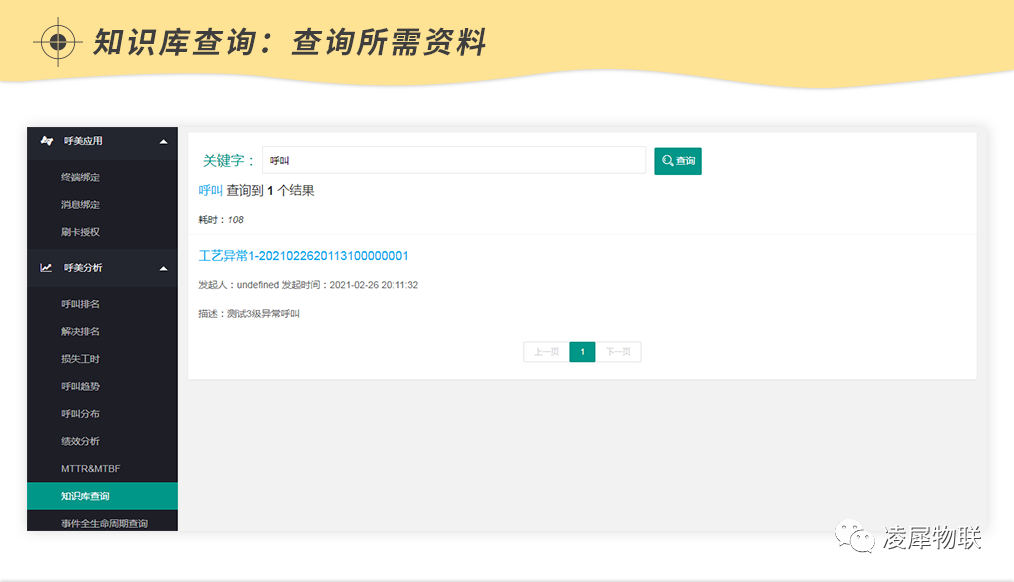
Task: Open the 工艺异常1 result link
Action: [304, 256]
